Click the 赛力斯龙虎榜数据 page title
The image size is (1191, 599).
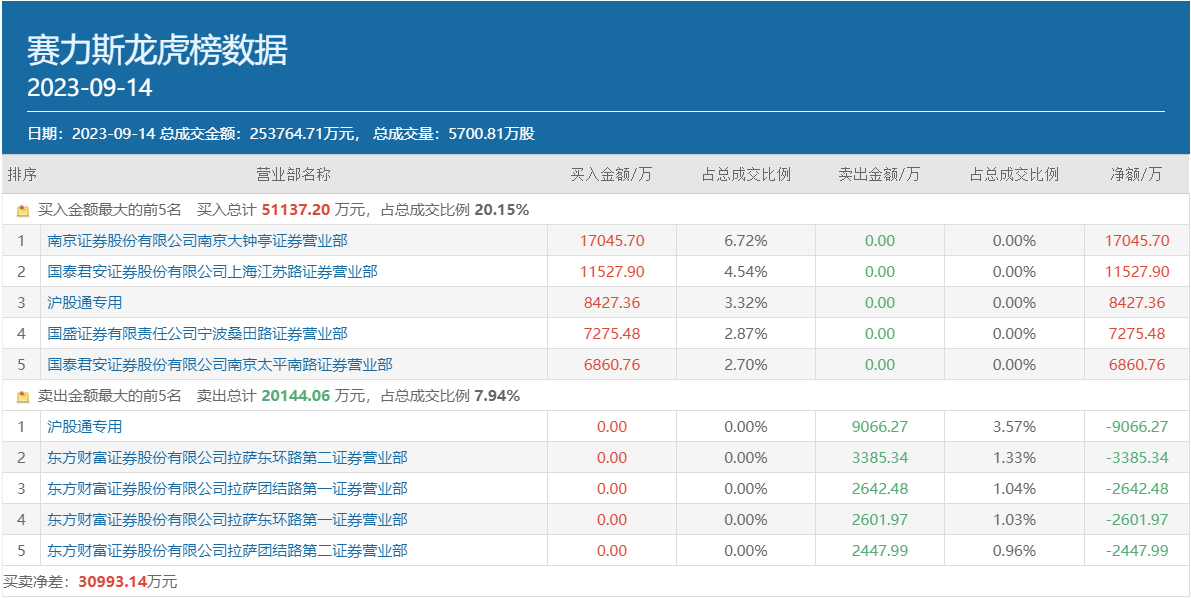click(157, 50)
